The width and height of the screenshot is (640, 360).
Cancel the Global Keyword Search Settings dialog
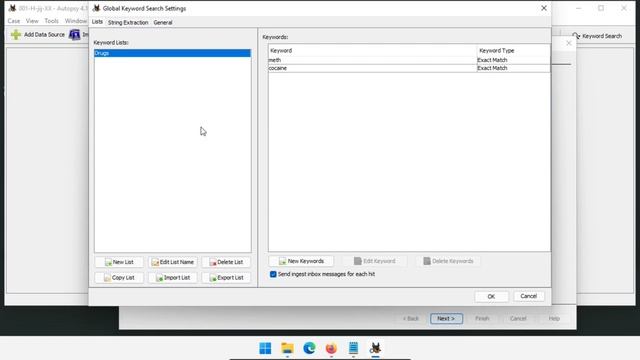pos(529,296)
